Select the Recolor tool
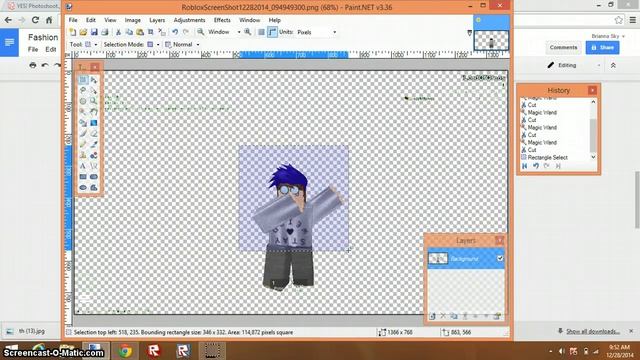The width and height of the screenshot is (640, 360). [94, 155]
